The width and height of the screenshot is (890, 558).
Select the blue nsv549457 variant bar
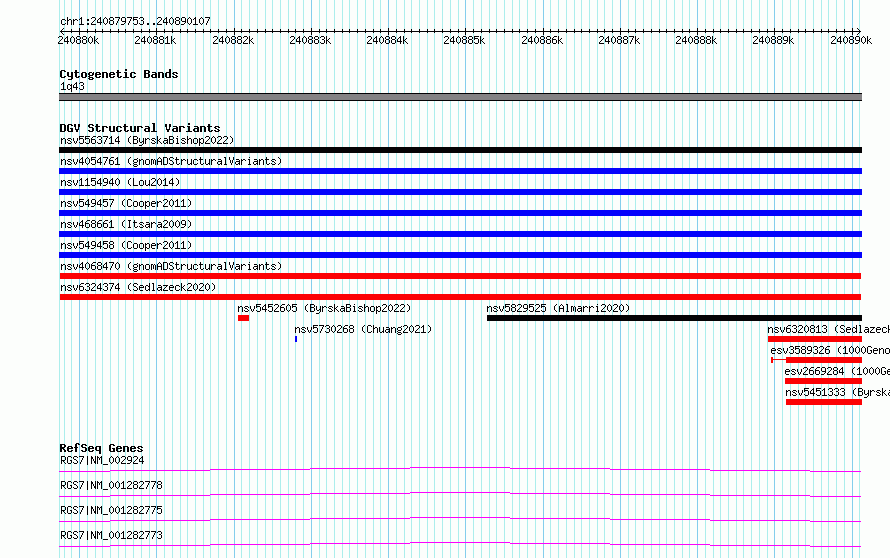coord(460,213)
